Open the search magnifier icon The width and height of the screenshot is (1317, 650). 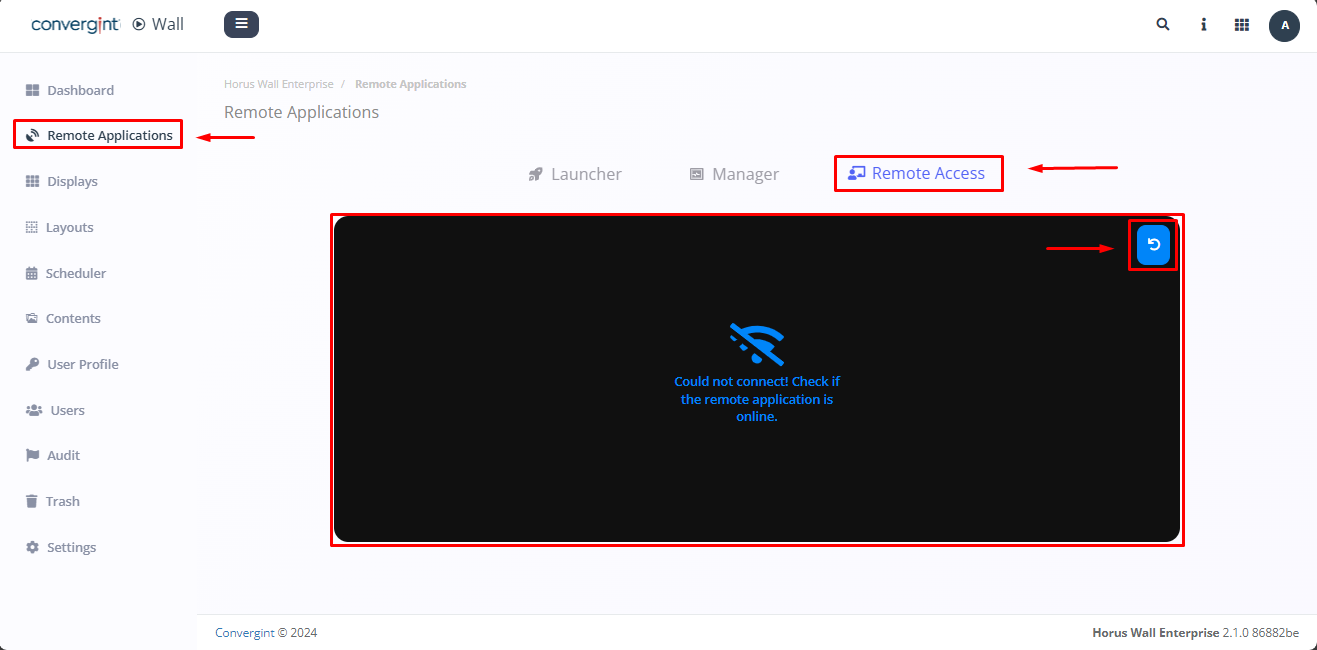tap(1163, 25)
